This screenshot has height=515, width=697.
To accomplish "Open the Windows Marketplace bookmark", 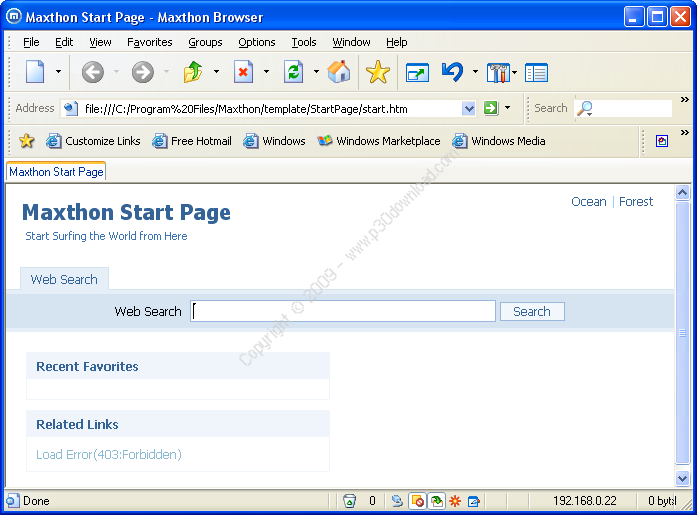I will pyautogui.click(x=379, y=141).
